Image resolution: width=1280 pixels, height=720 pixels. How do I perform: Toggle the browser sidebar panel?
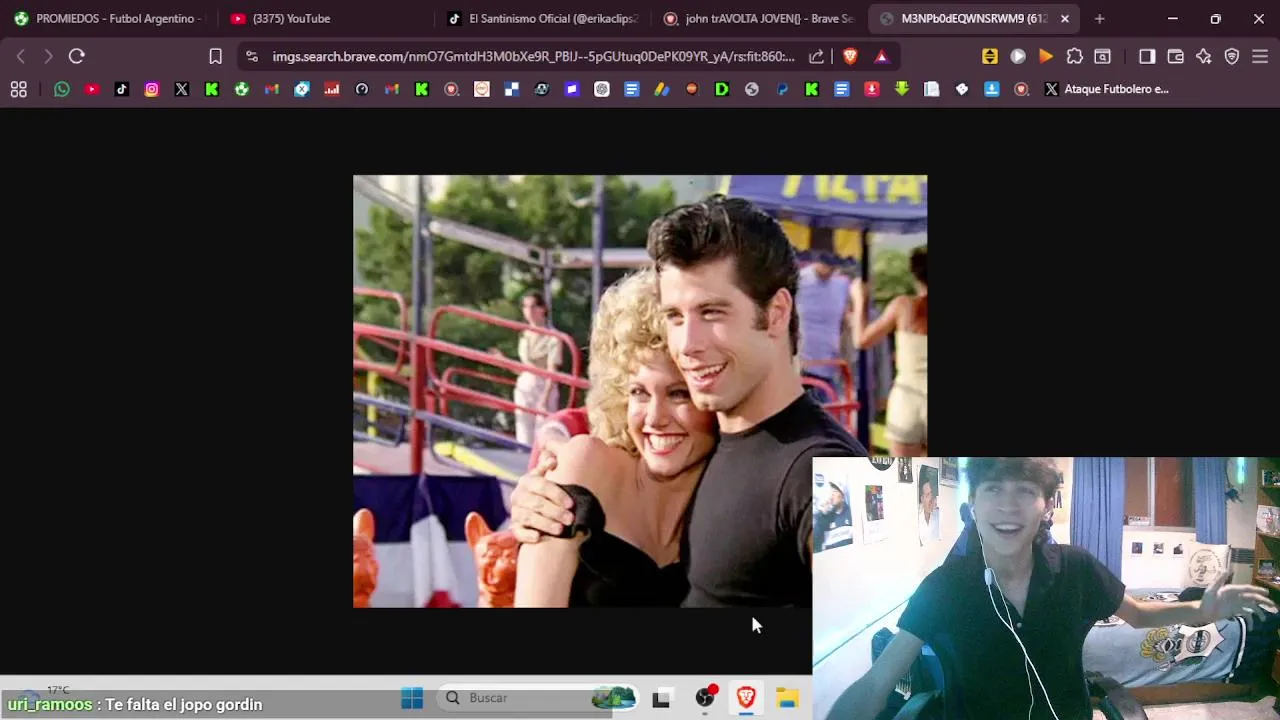tap(1147, 57)
